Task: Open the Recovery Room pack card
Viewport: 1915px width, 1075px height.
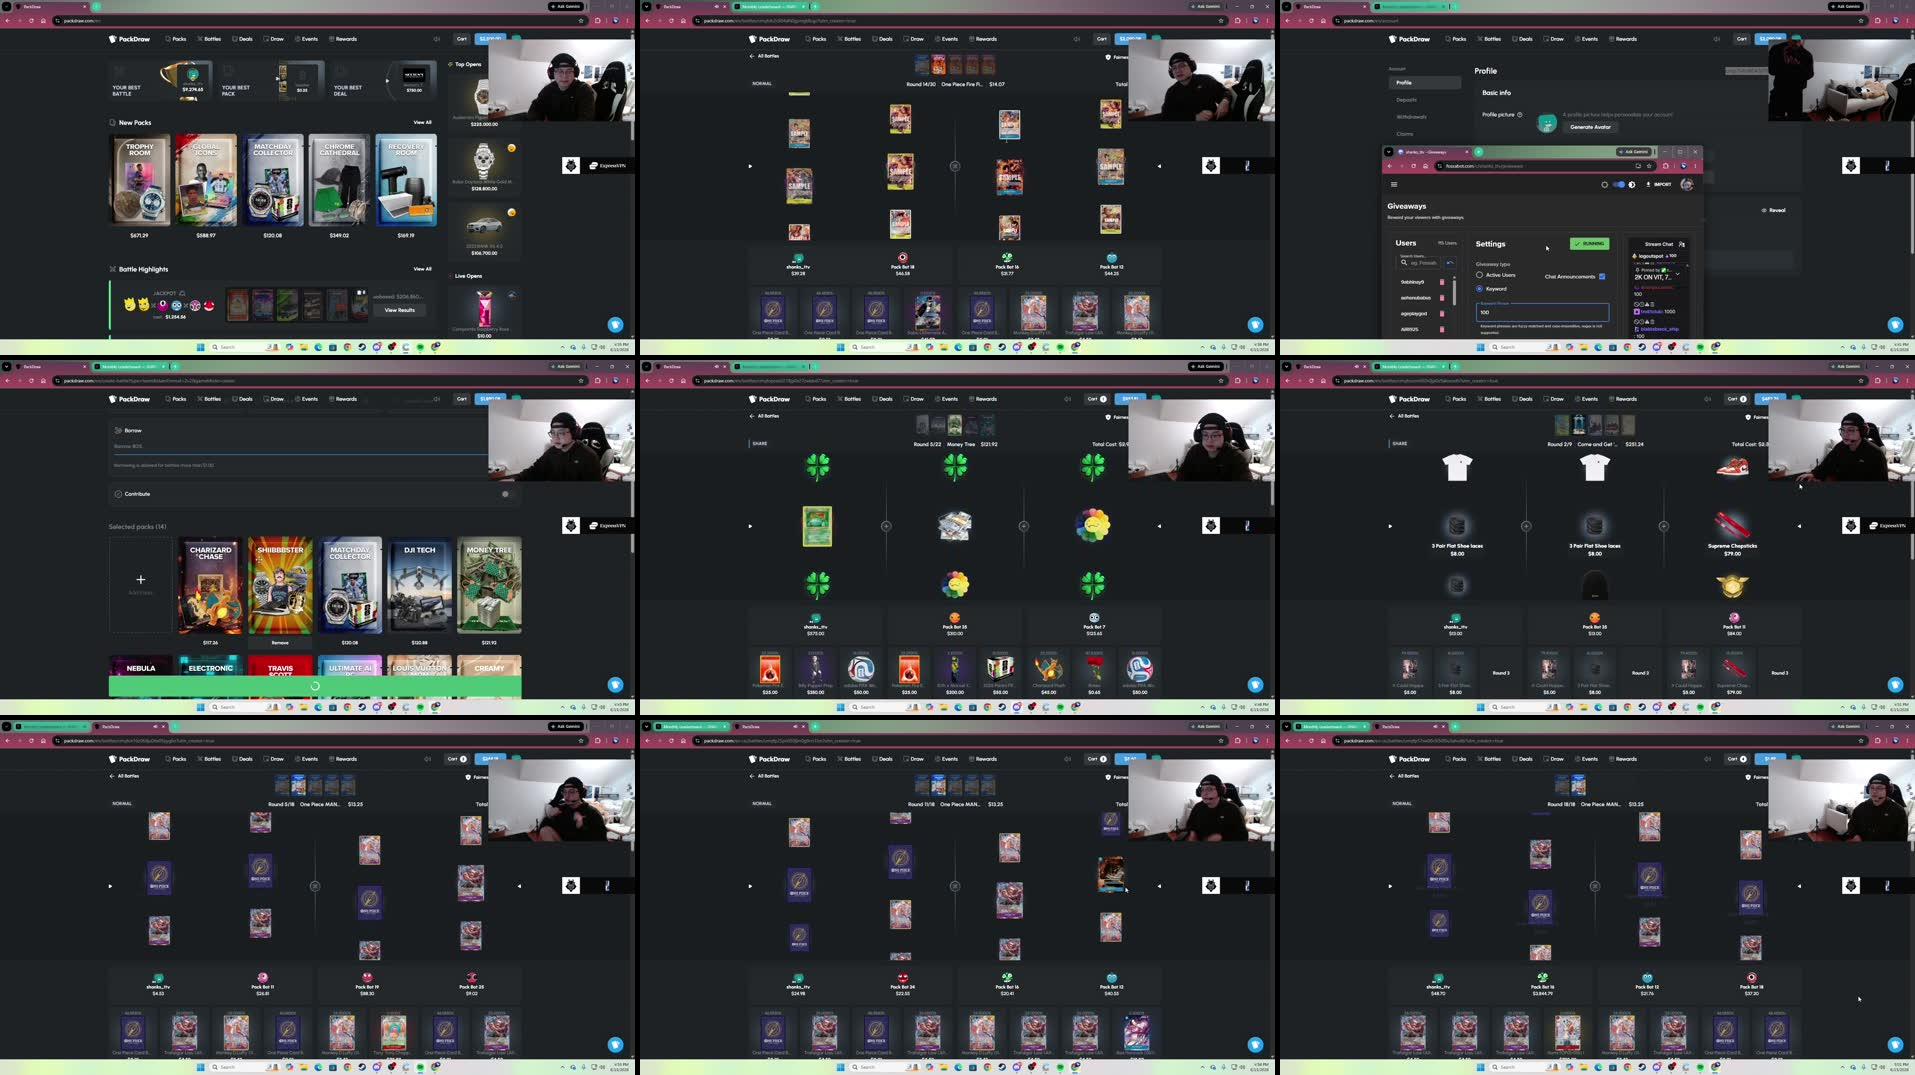Action: coord(406,180)
